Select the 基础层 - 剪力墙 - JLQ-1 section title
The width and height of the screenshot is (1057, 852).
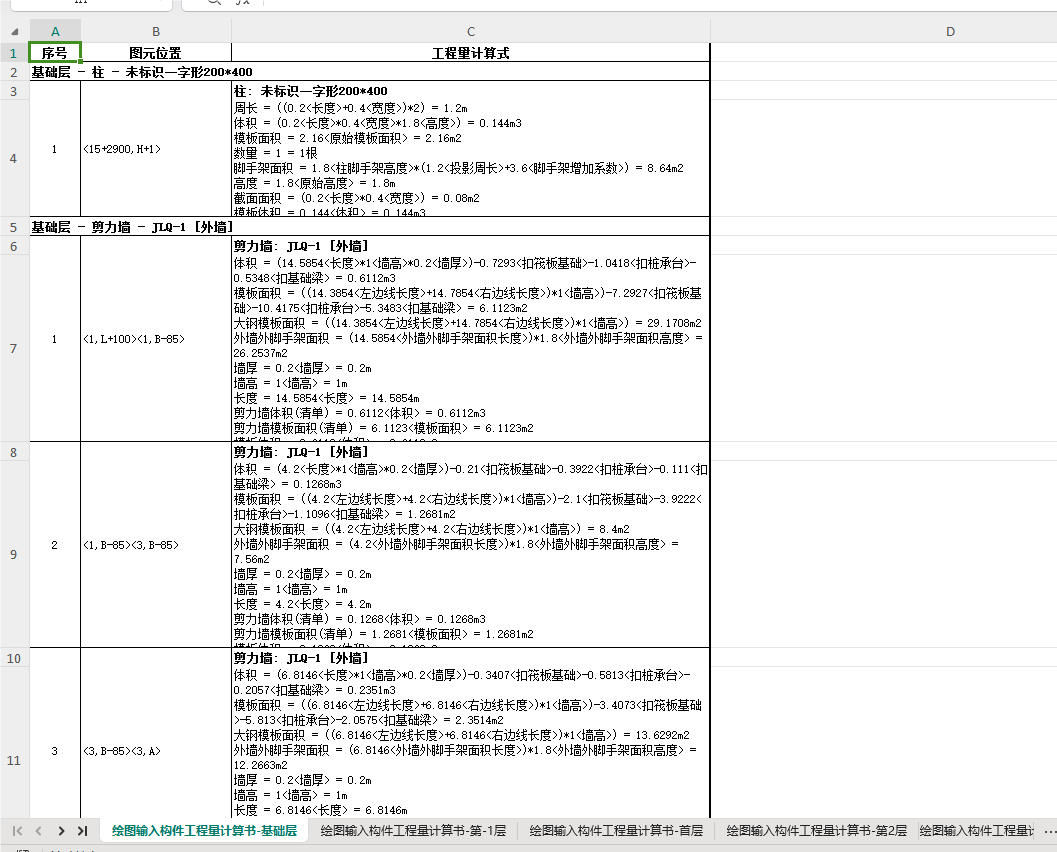tap(369, 226)
